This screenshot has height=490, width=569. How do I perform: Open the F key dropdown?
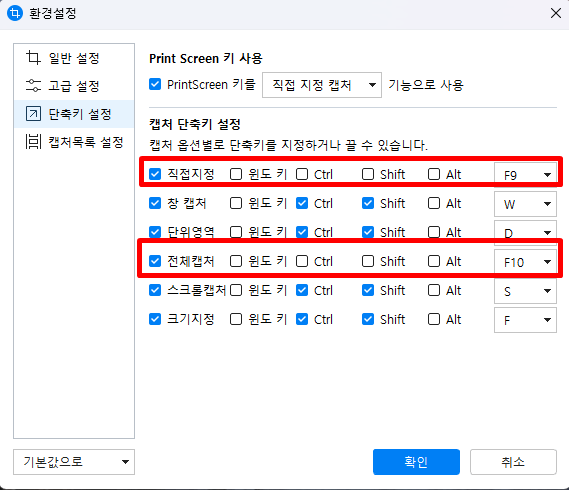(x=525, y=320)
